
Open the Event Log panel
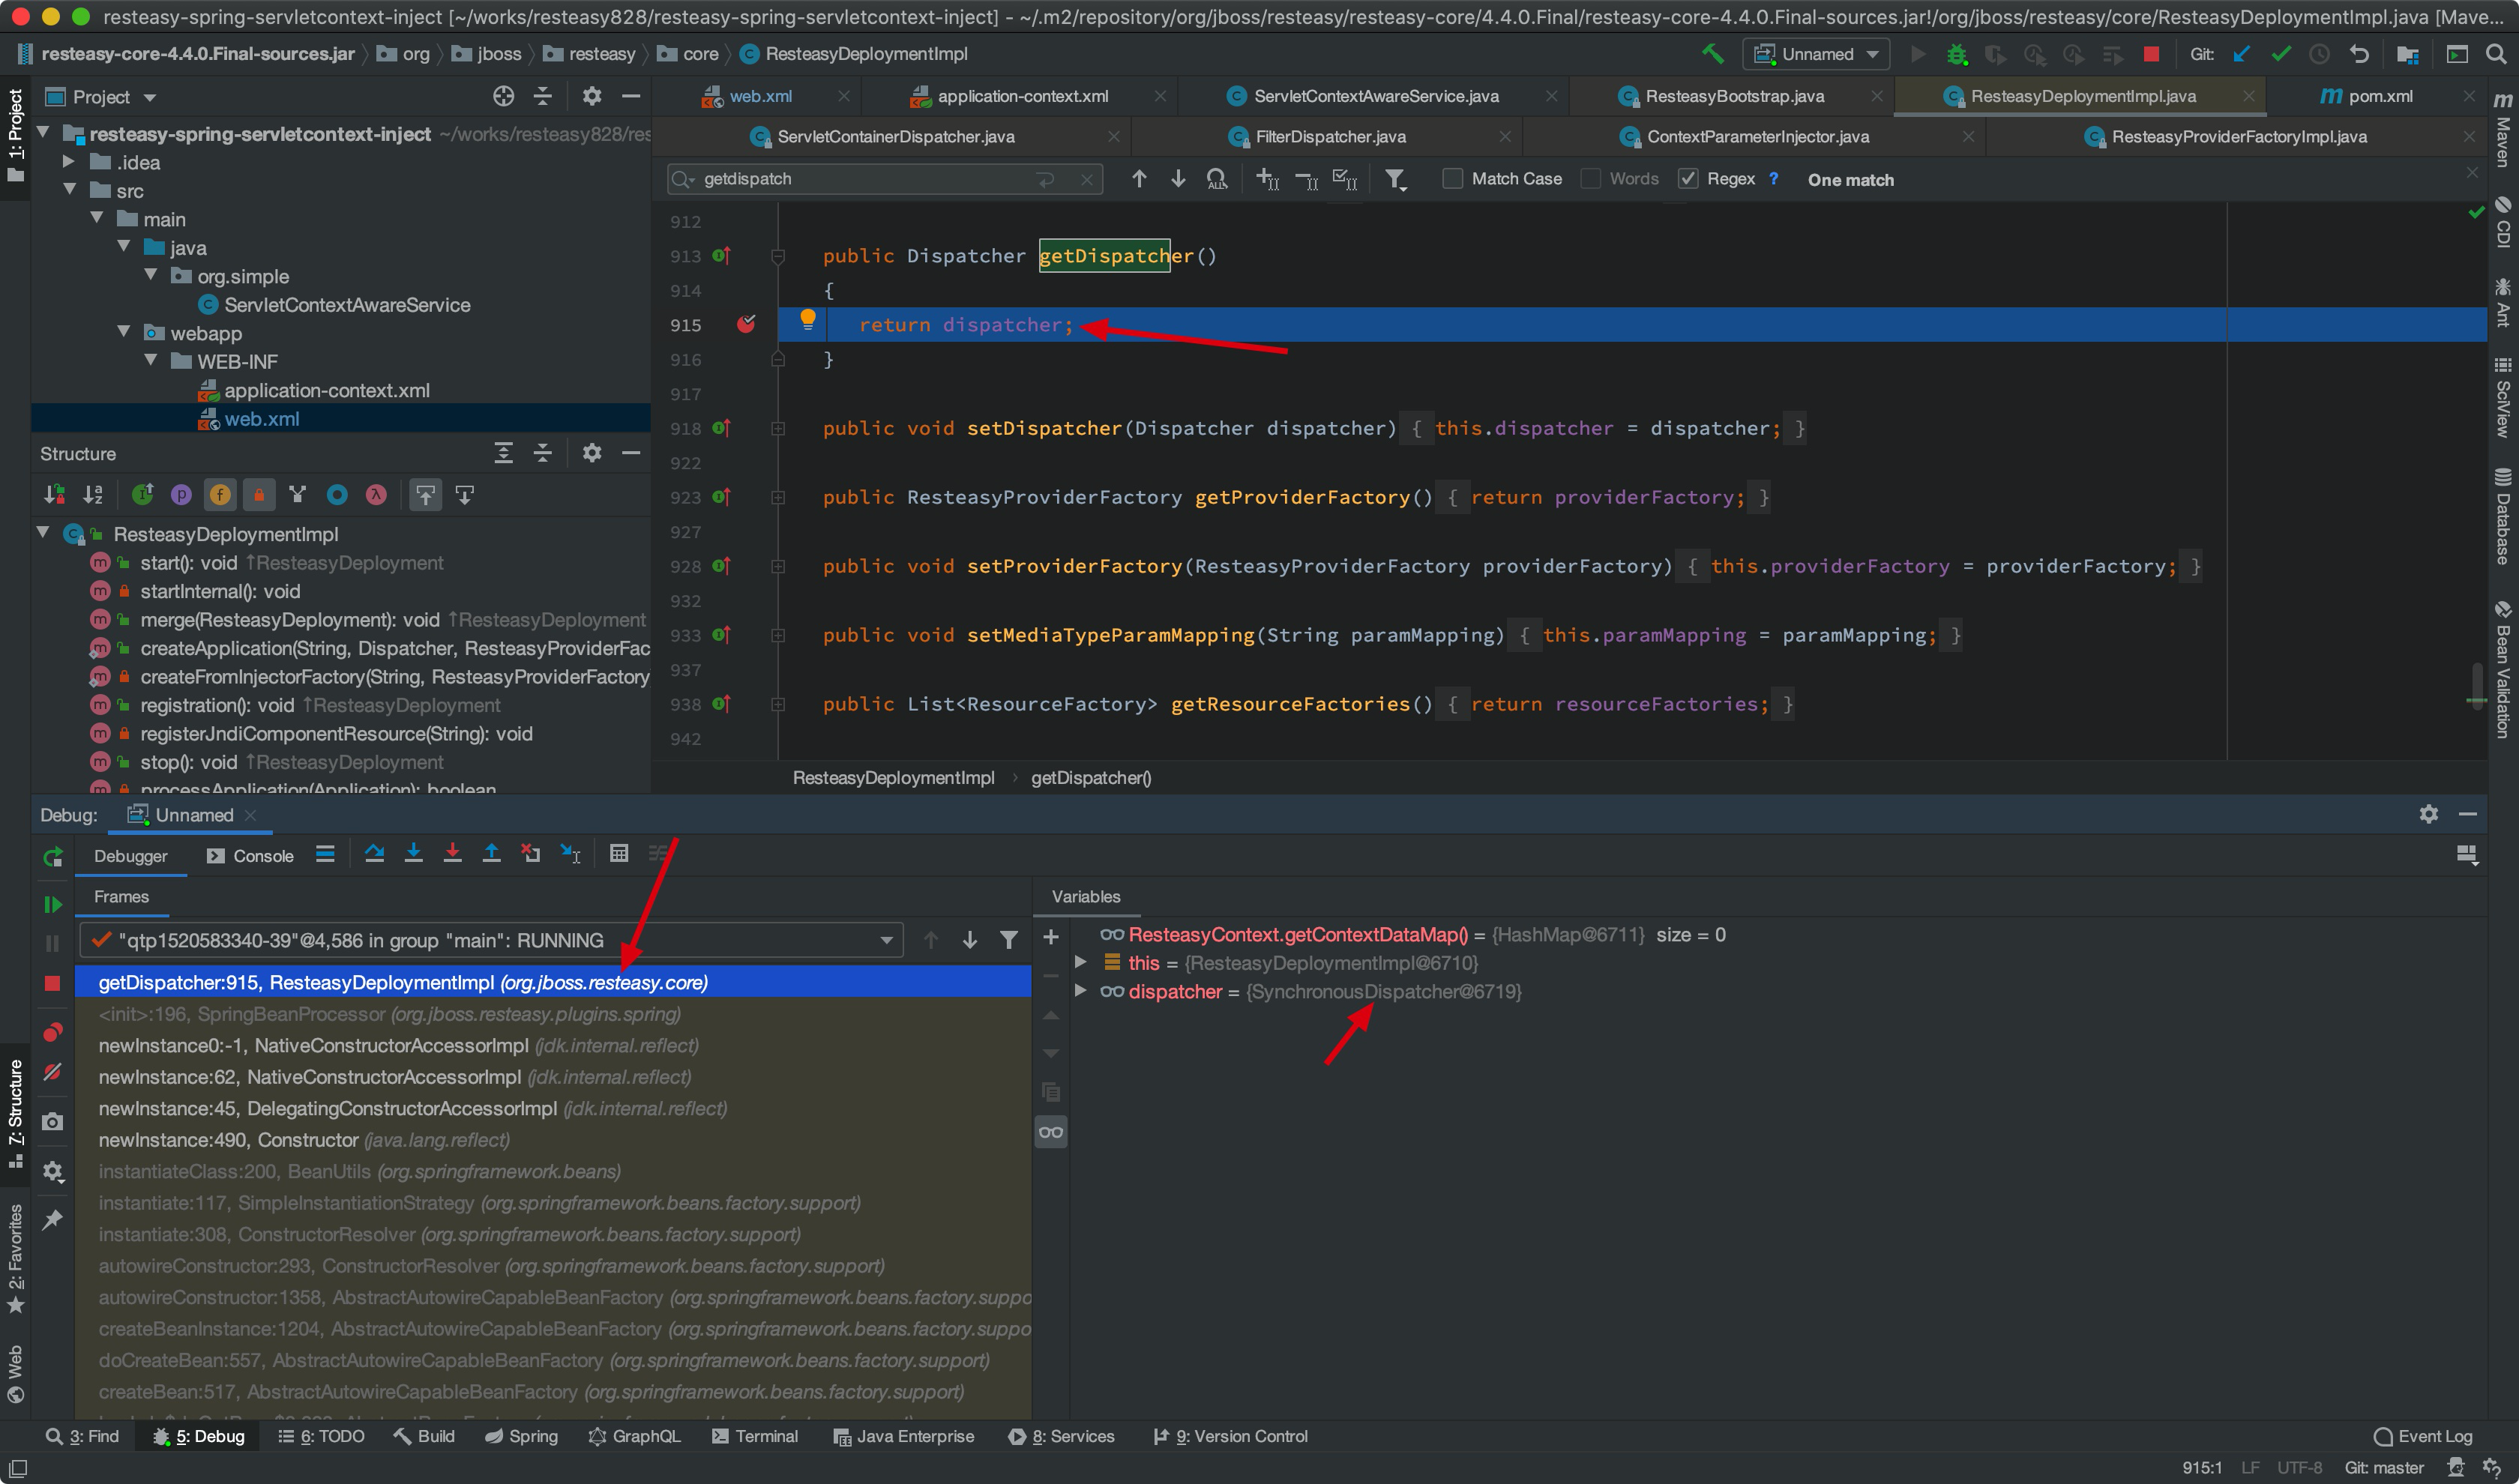2423,1437
